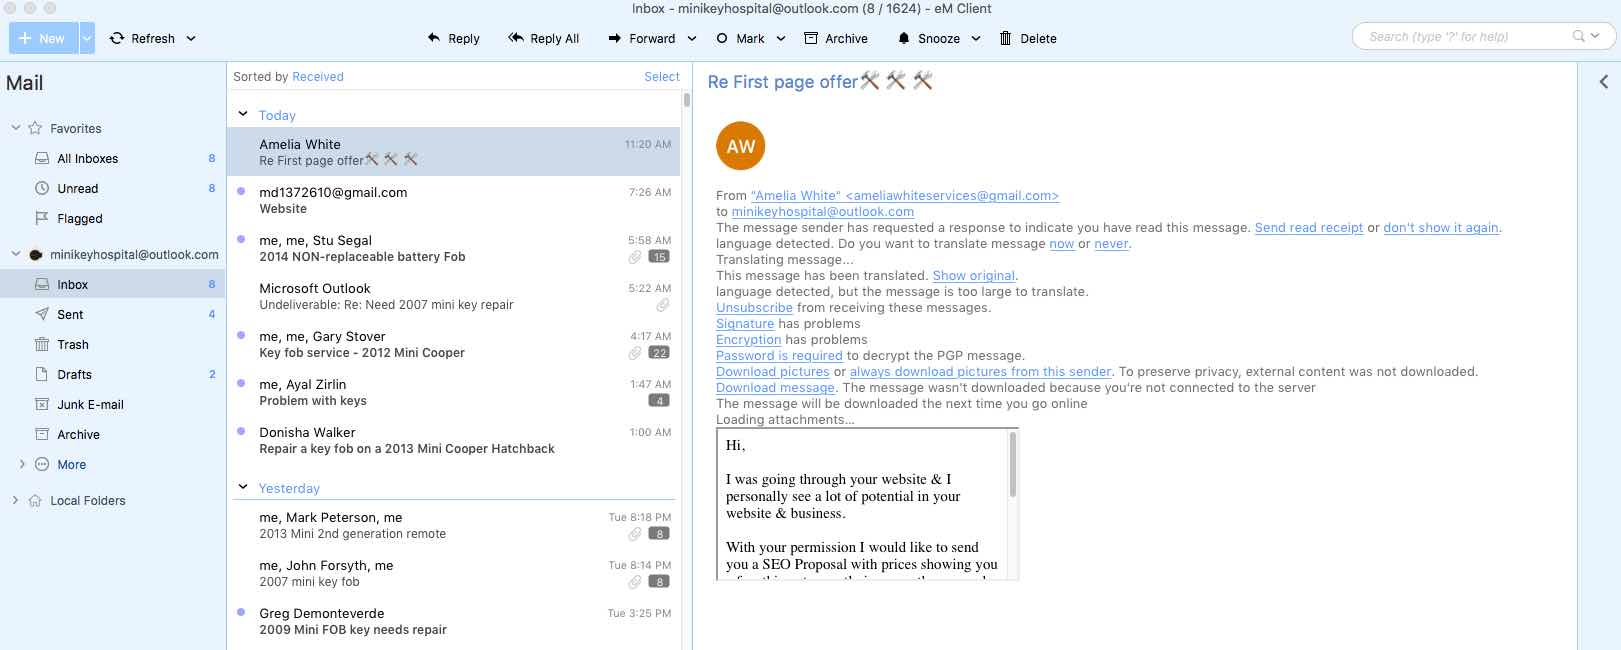Open Key fob service 2012 Mini Cooper thread
The image size is (1621, 650).
(454, 344)
